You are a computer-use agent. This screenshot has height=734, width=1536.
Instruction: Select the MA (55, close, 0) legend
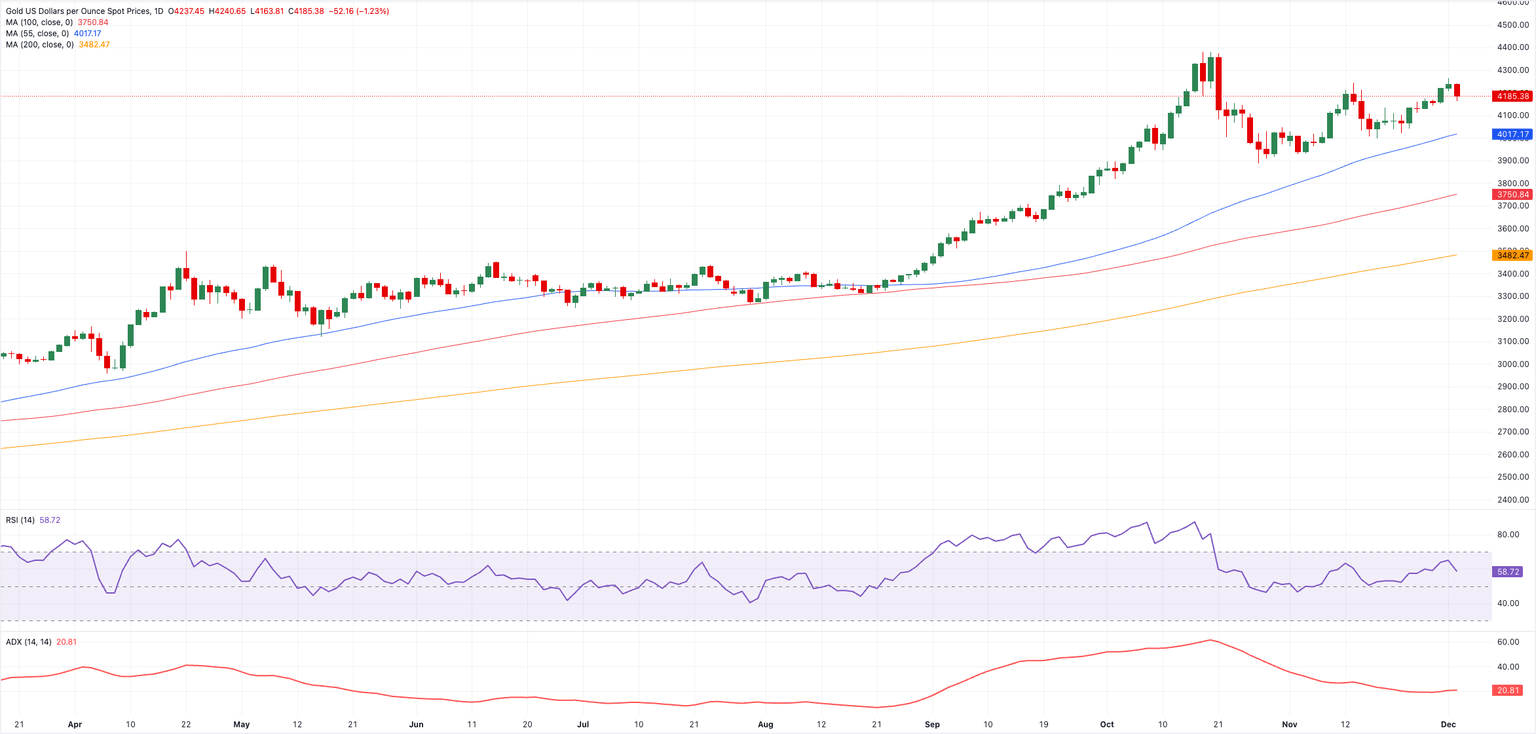[x=37, y=33]
